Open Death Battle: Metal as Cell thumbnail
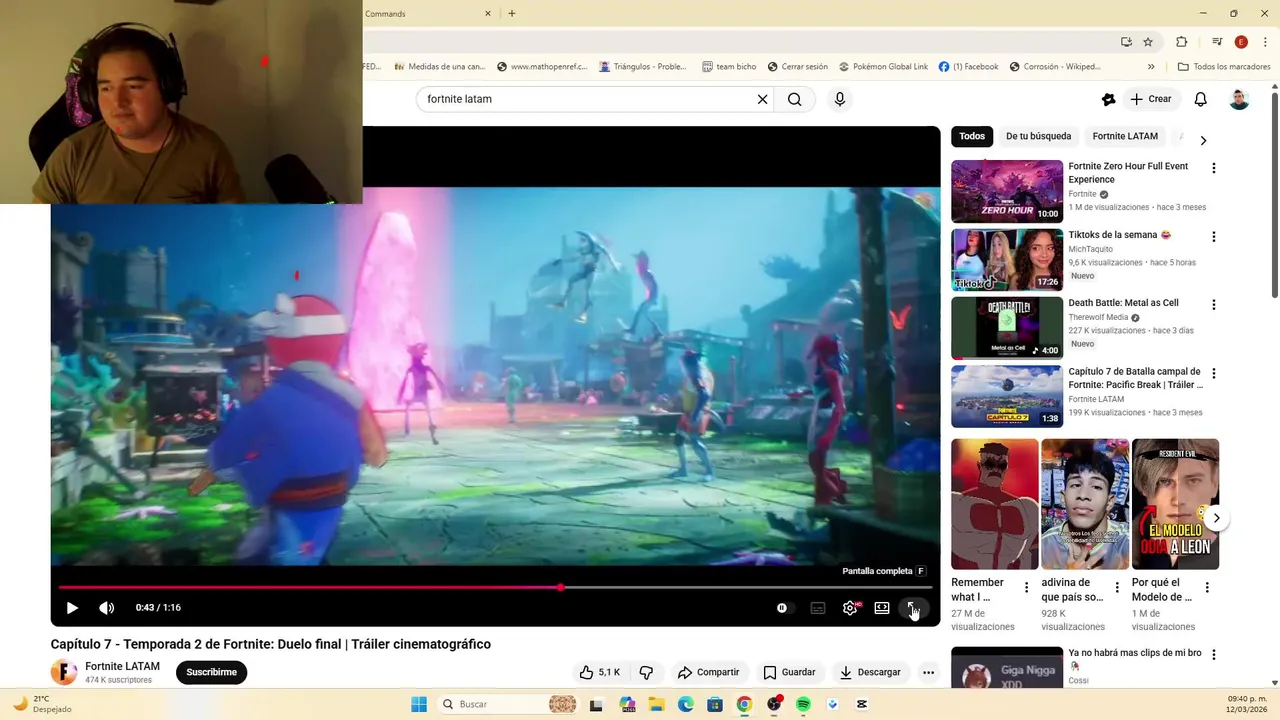 pos(1007,328)
